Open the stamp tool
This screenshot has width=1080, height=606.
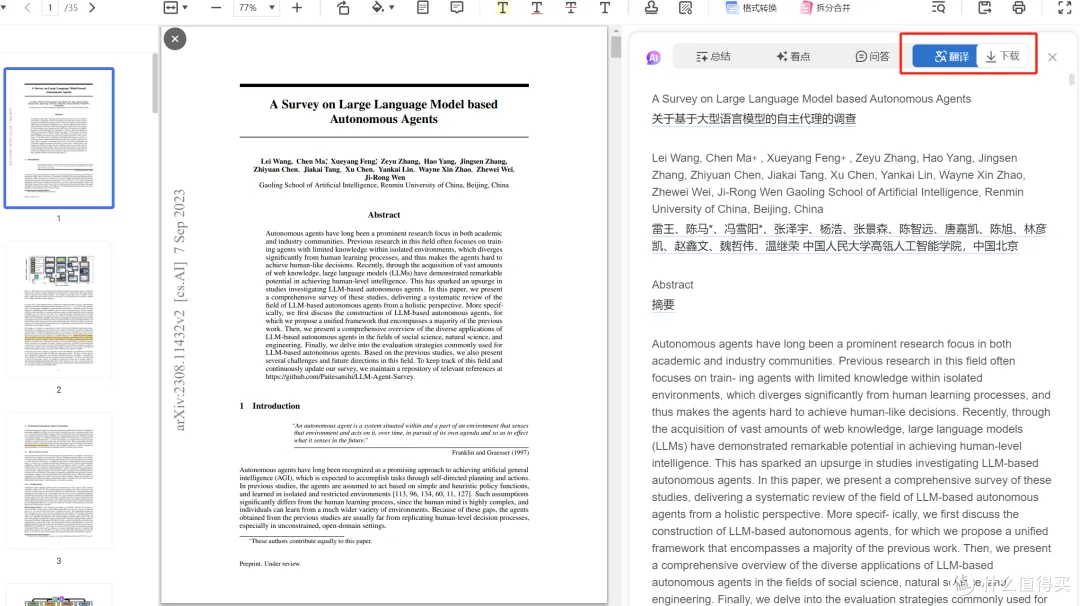tap(651, 8)
